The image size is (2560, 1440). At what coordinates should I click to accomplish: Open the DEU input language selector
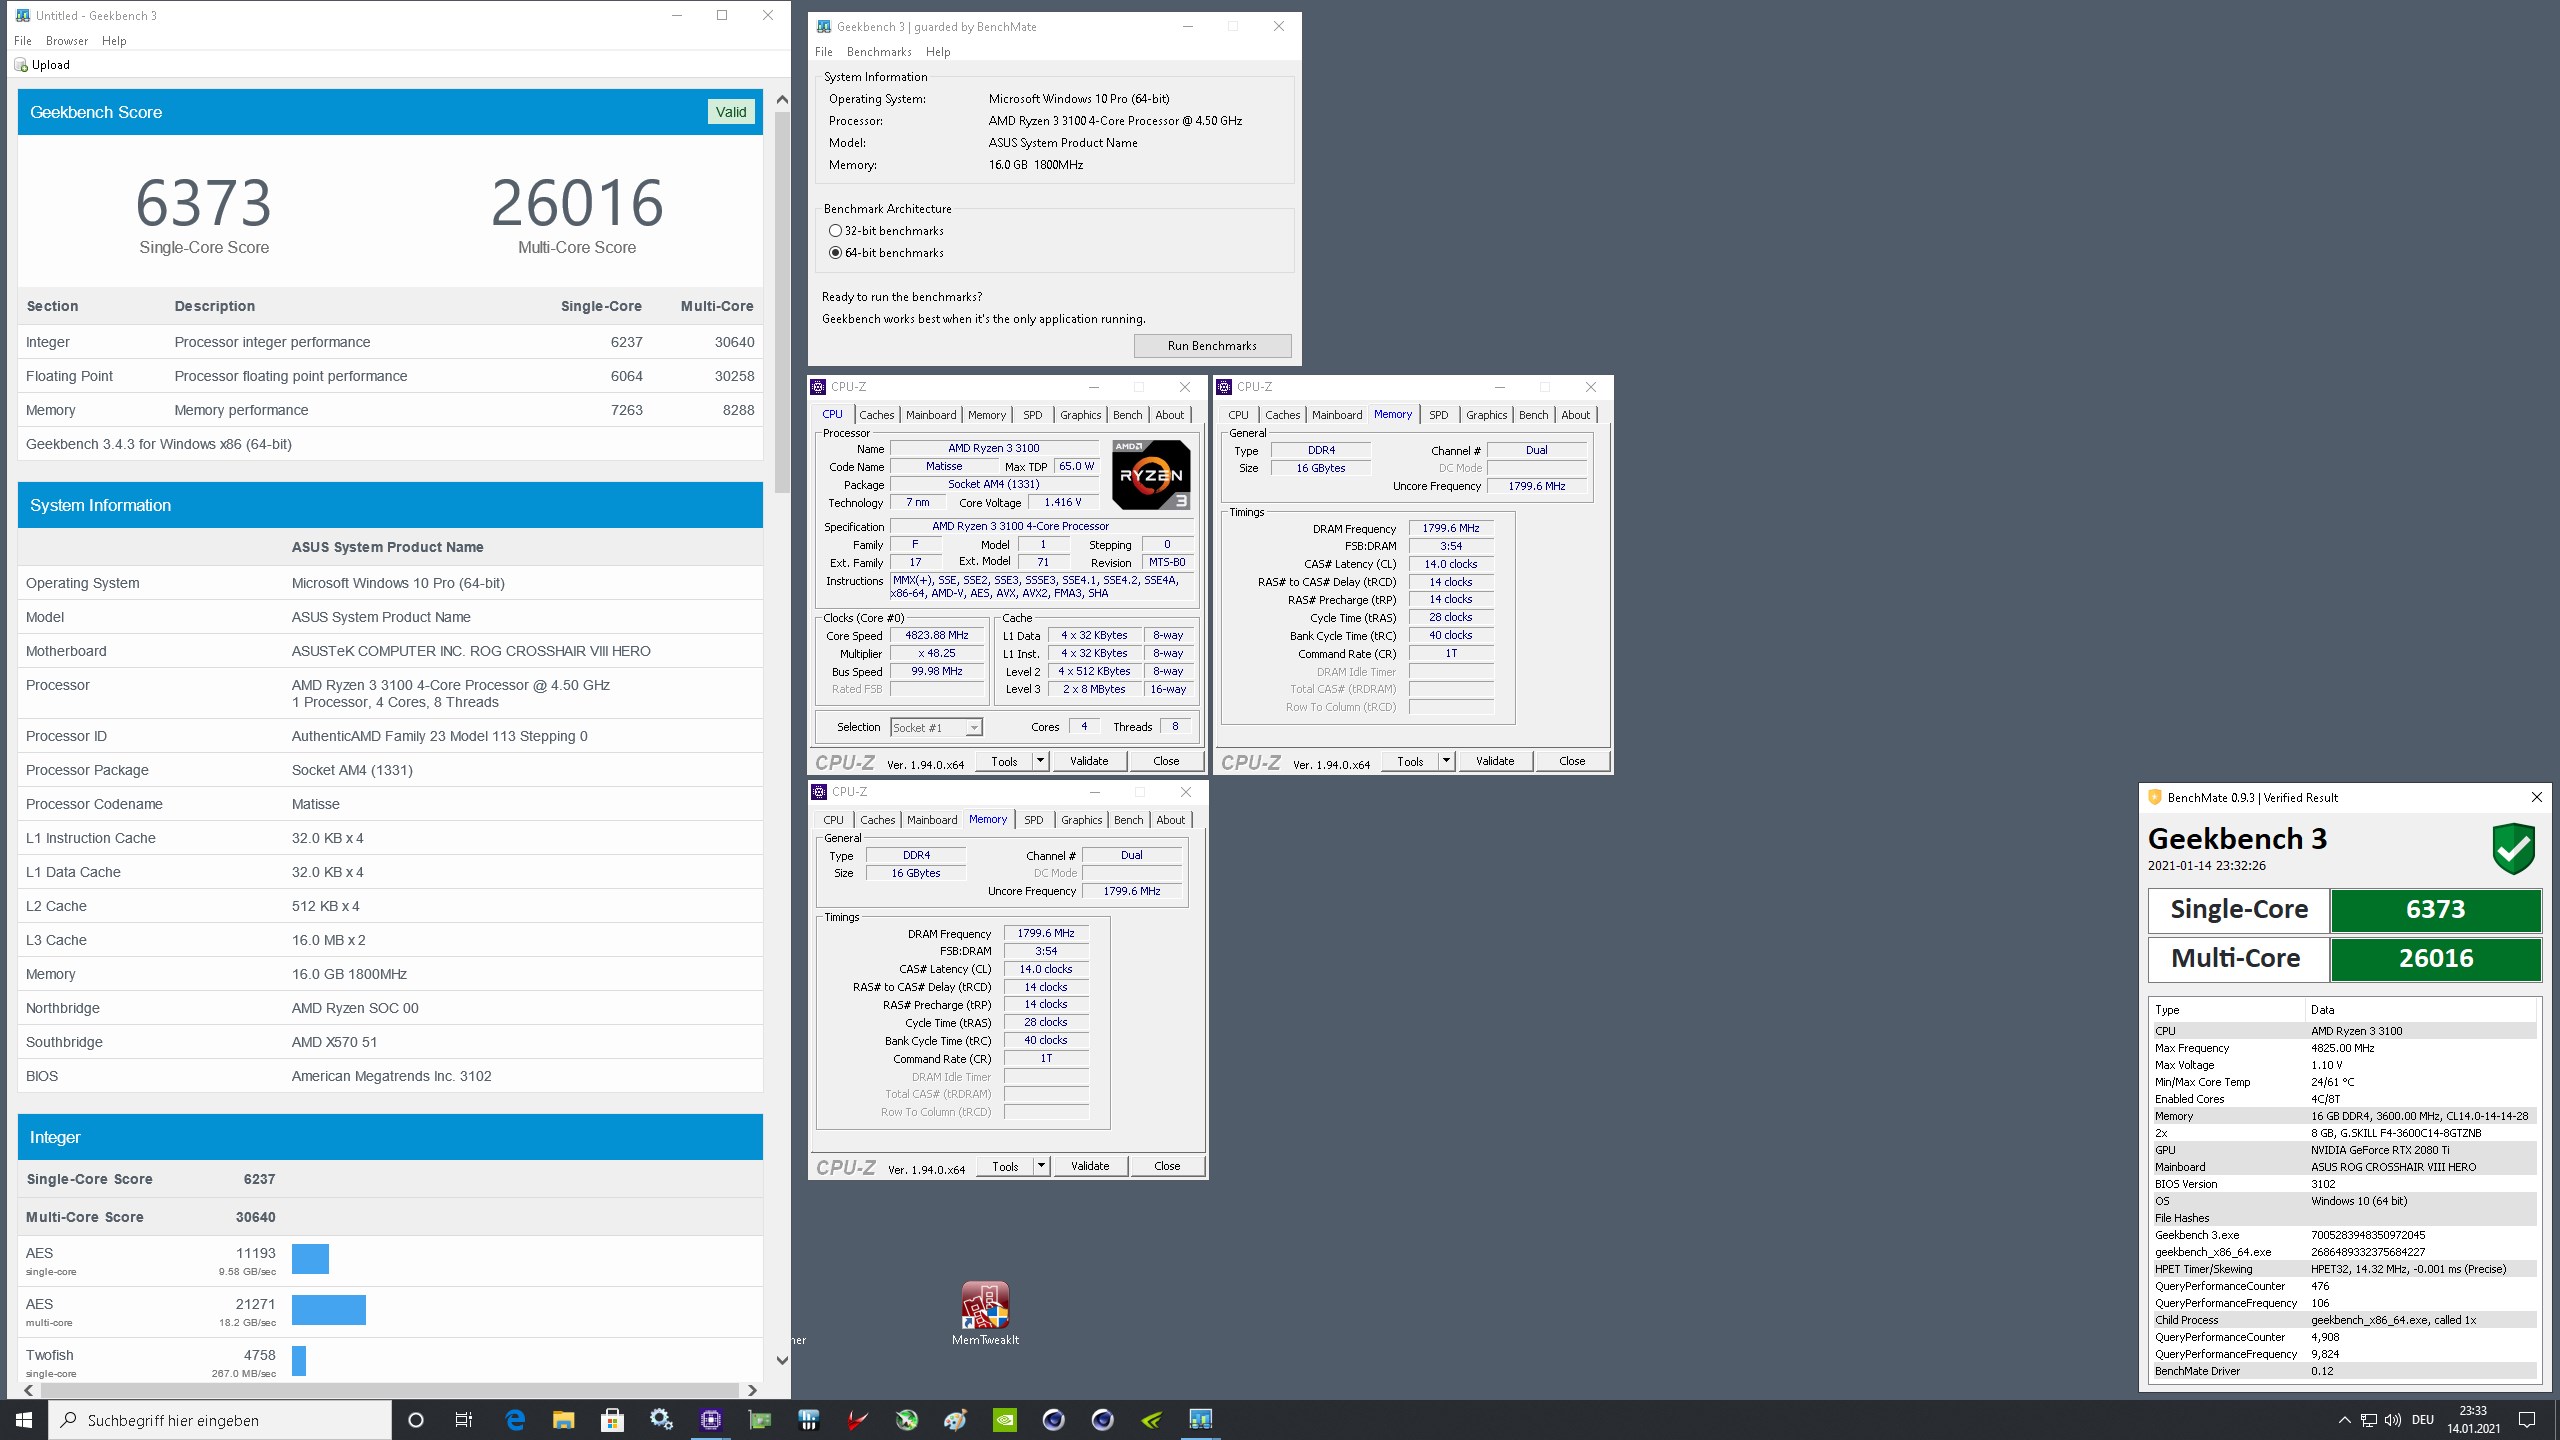2423,1420
